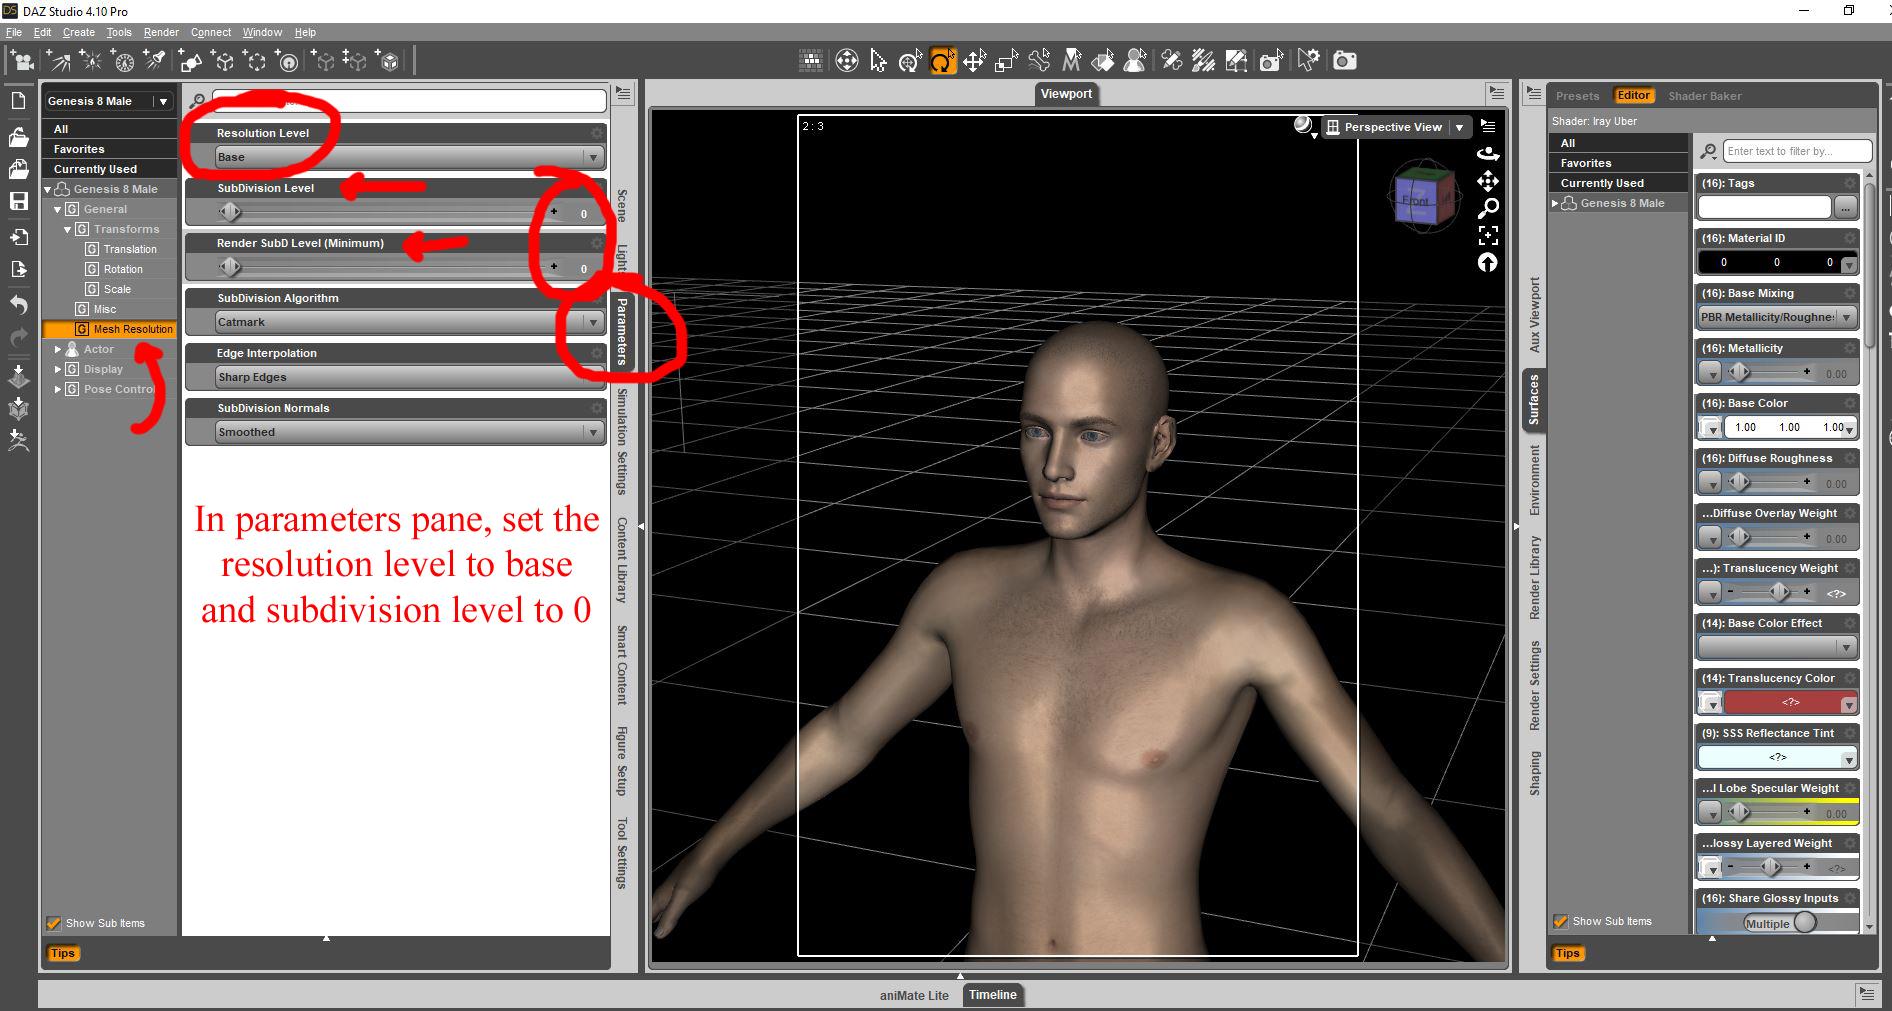Click viewport Frame selection icon
Viewport: 1892px width, 1011px height.
click(x=1488, y=235)
